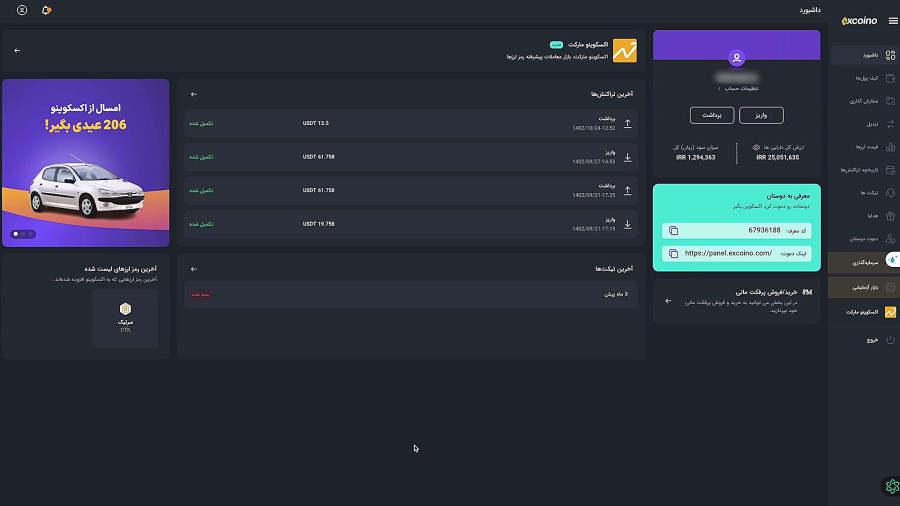
Task: Click the کیف پول‌ها wallet icon in the sidebar
Action: click(x=890, y=78)
